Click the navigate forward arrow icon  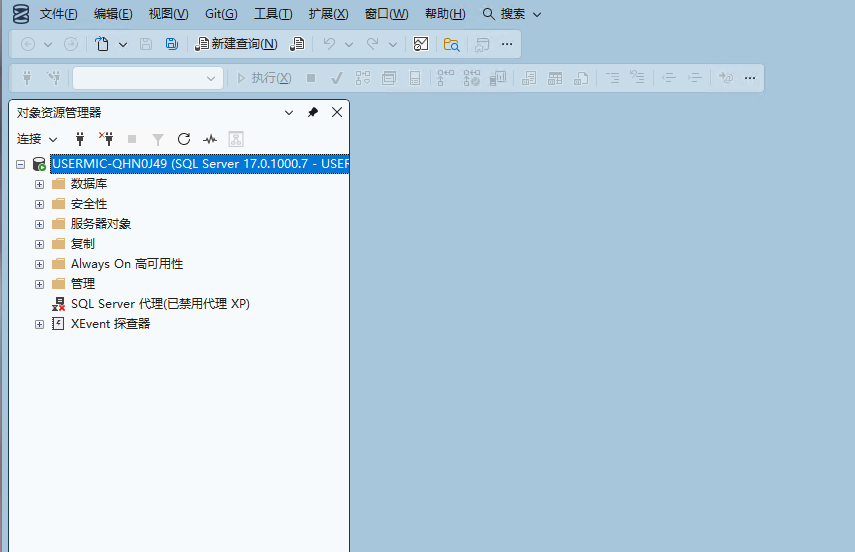click(71, 44)
